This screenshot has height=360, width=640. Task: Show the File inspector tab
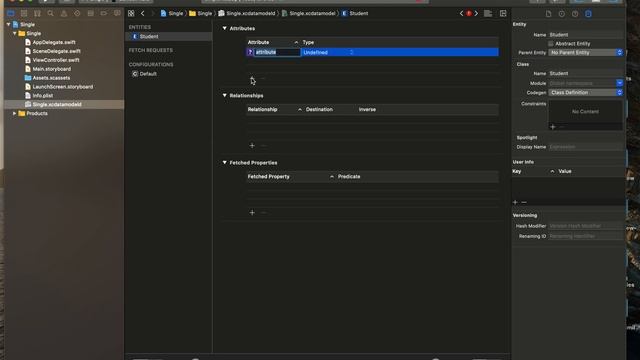coord(549,14)
